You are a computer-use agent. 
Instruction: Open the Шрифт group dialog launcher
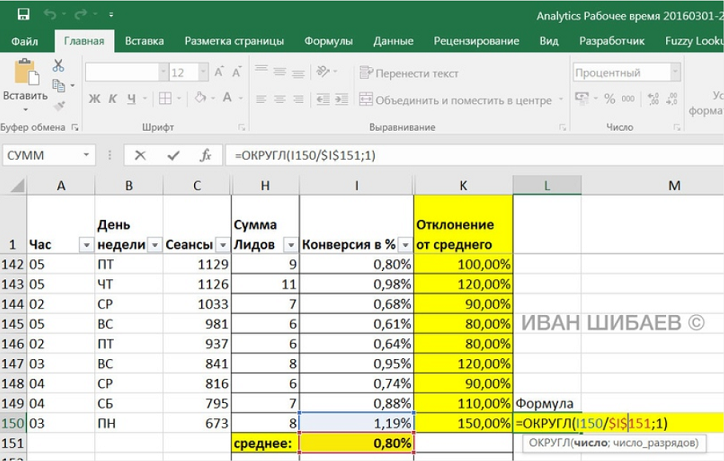(x=241, y=127)
